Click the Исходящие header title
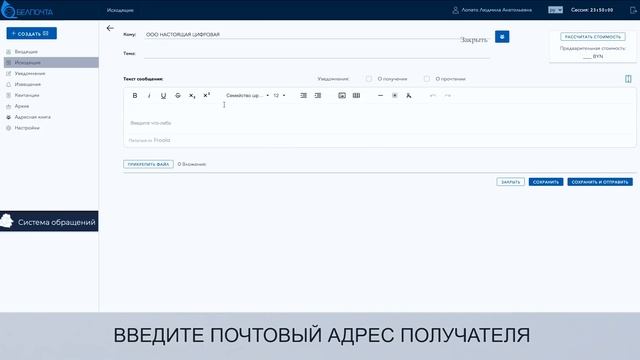This screenshot has width=640, height=360. point(120,10)
